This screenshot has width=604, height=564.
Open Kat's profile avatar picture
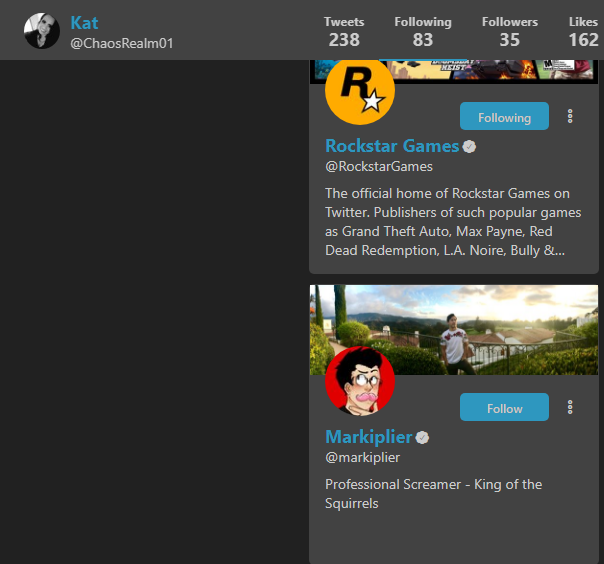coord(42,31)
